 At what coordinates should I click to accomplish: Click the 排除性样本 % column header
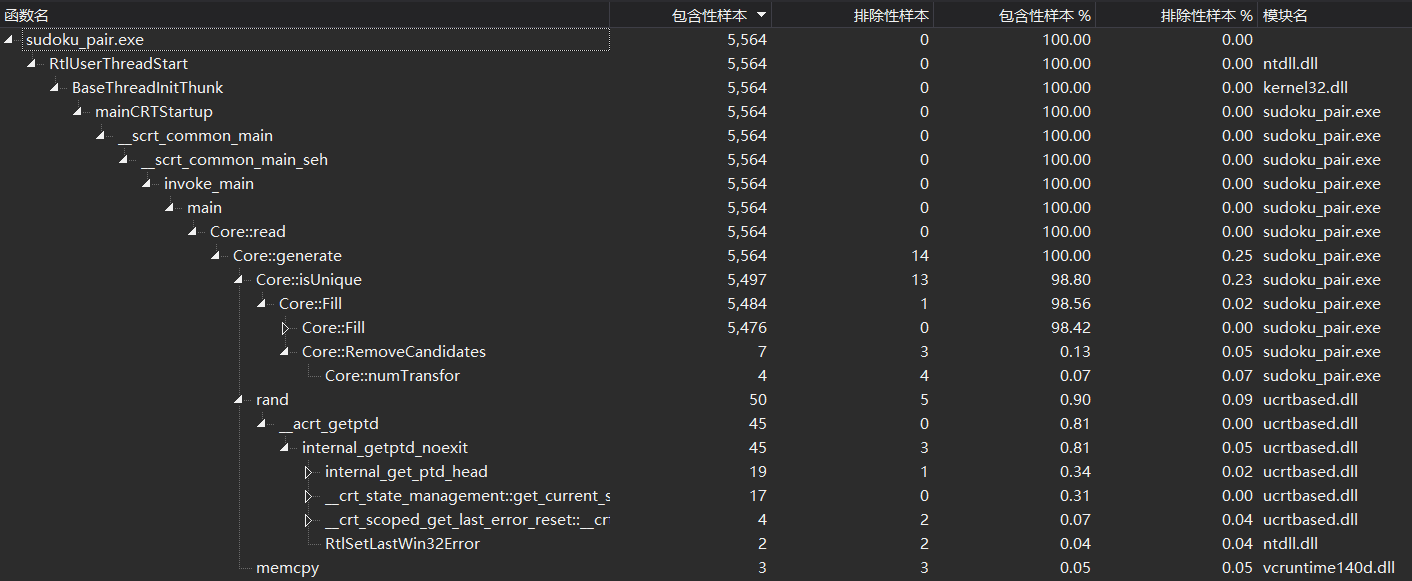pos(1176,15)
